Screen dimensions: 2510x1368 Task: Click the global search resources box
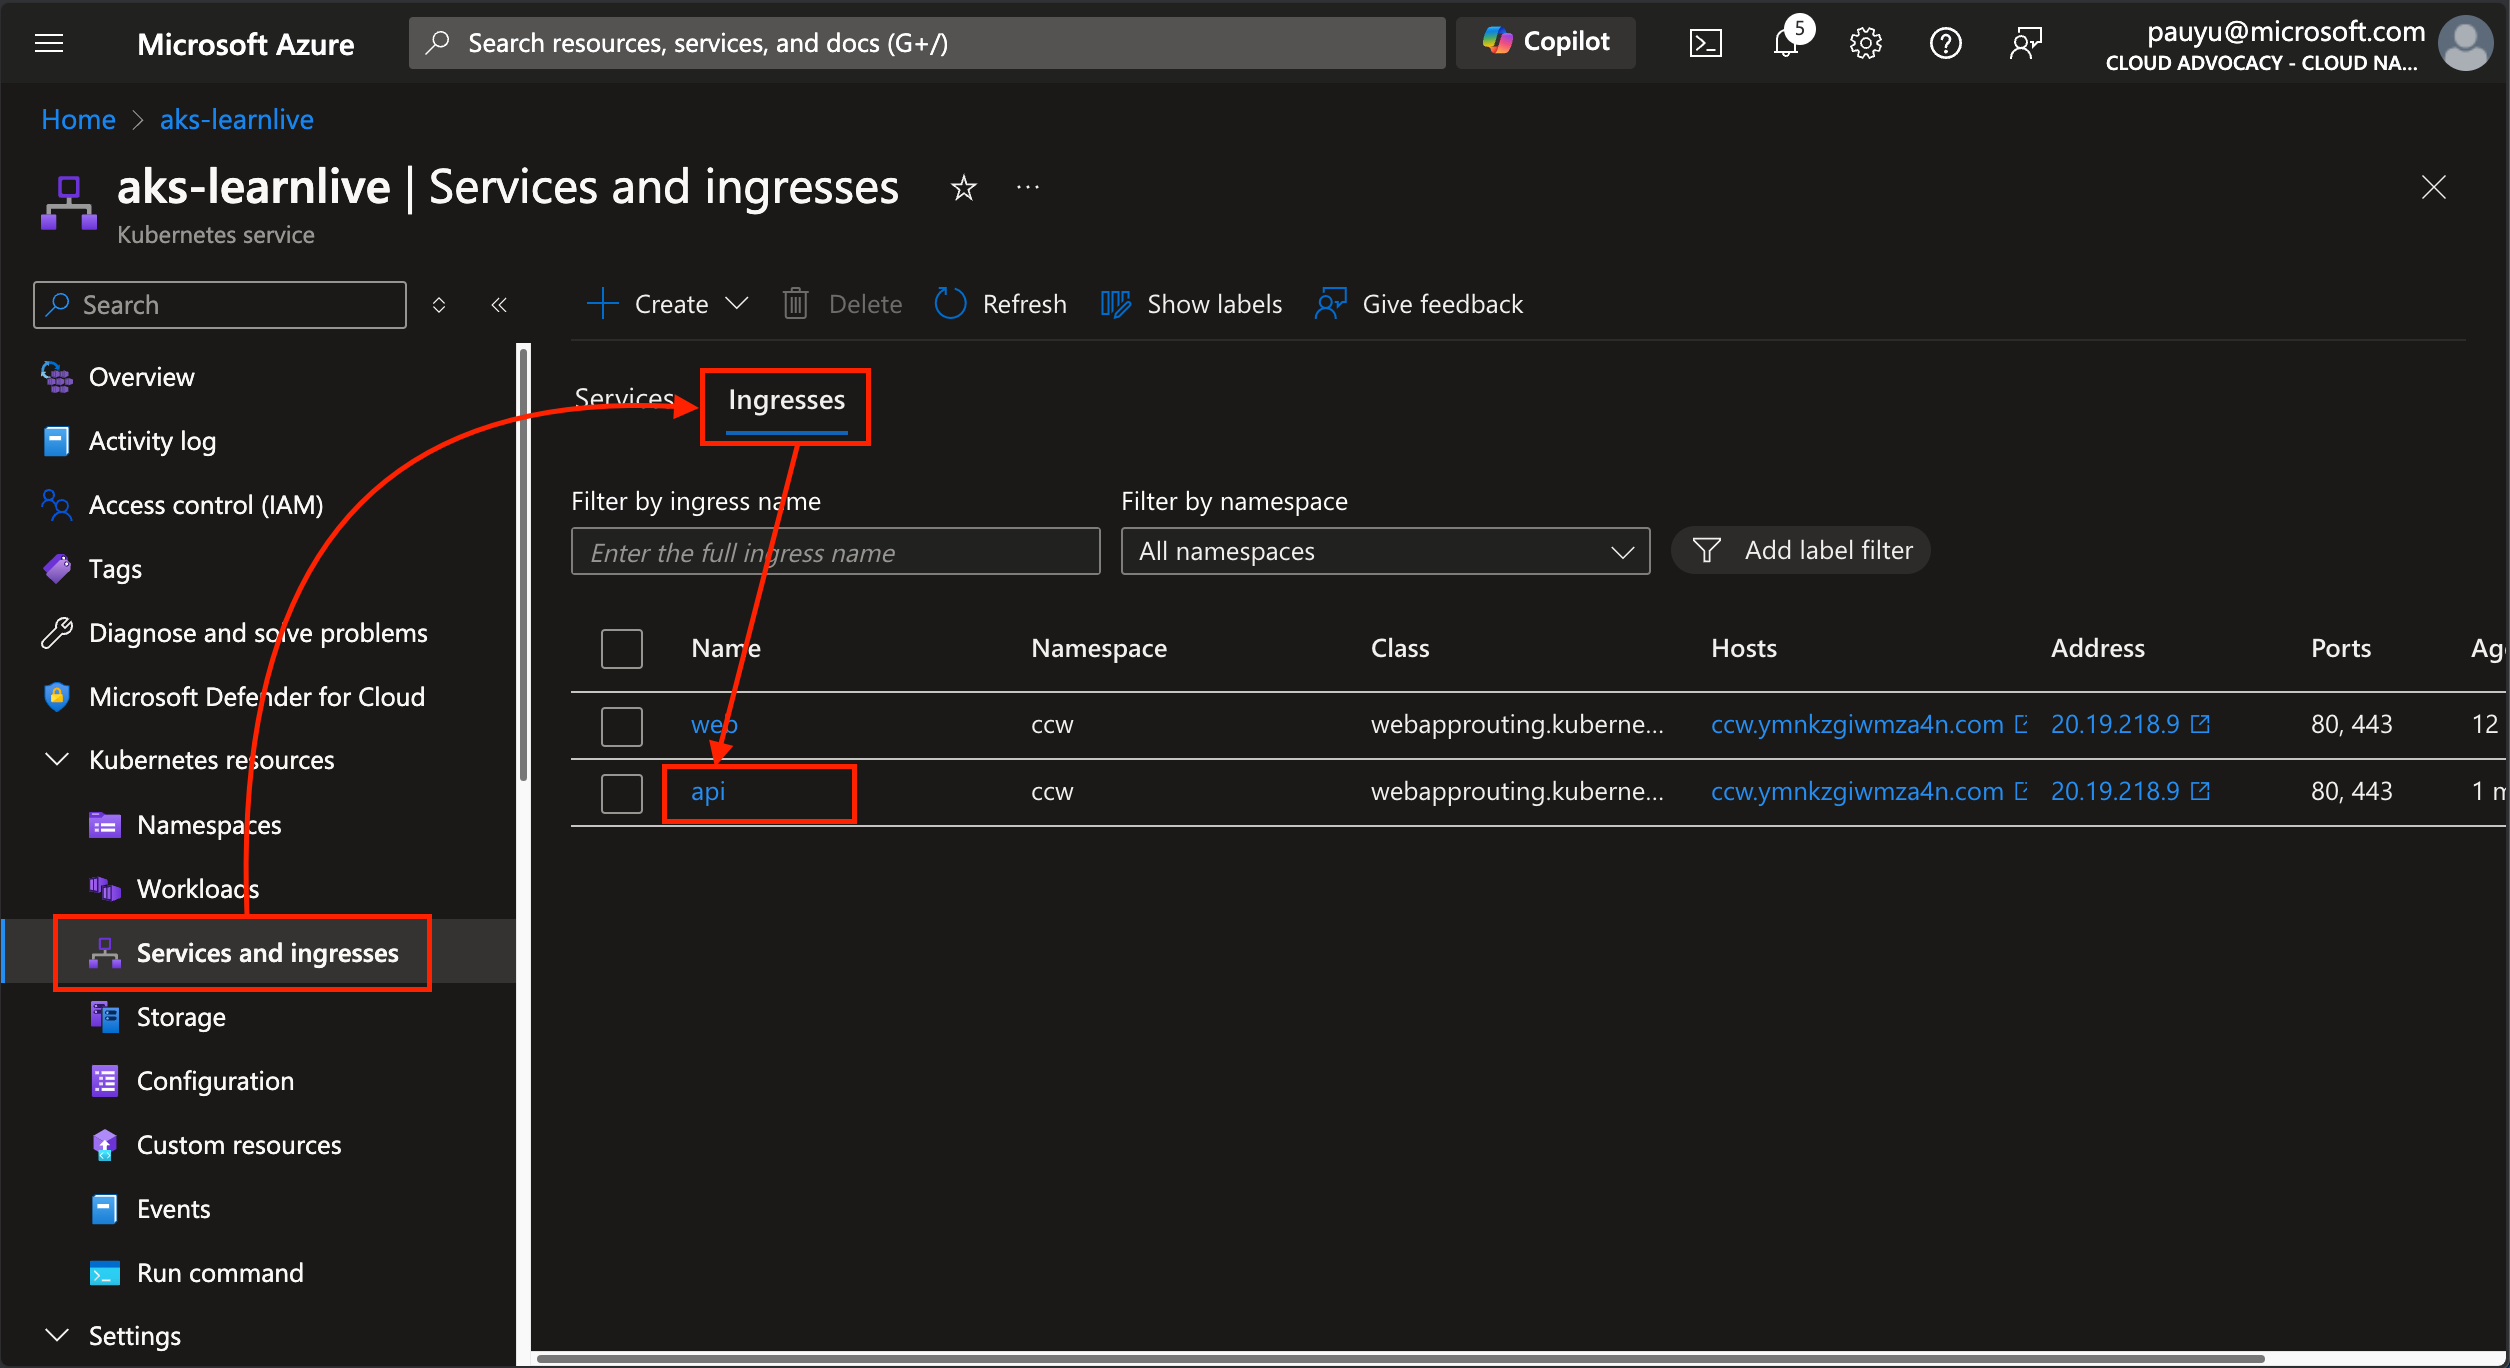(927, 43)
